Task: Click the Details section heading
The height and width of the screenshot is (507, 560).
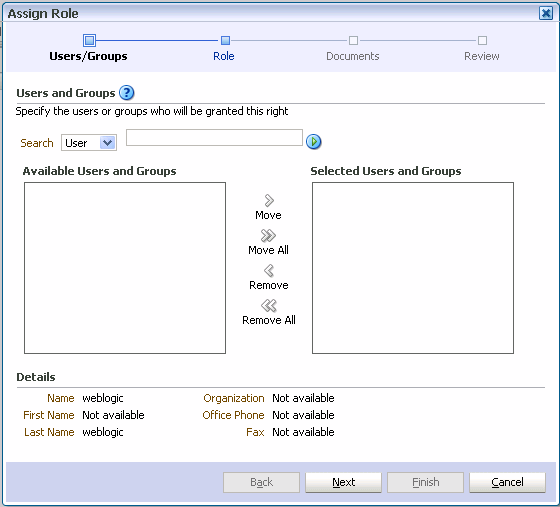Action: pos(36,377)
